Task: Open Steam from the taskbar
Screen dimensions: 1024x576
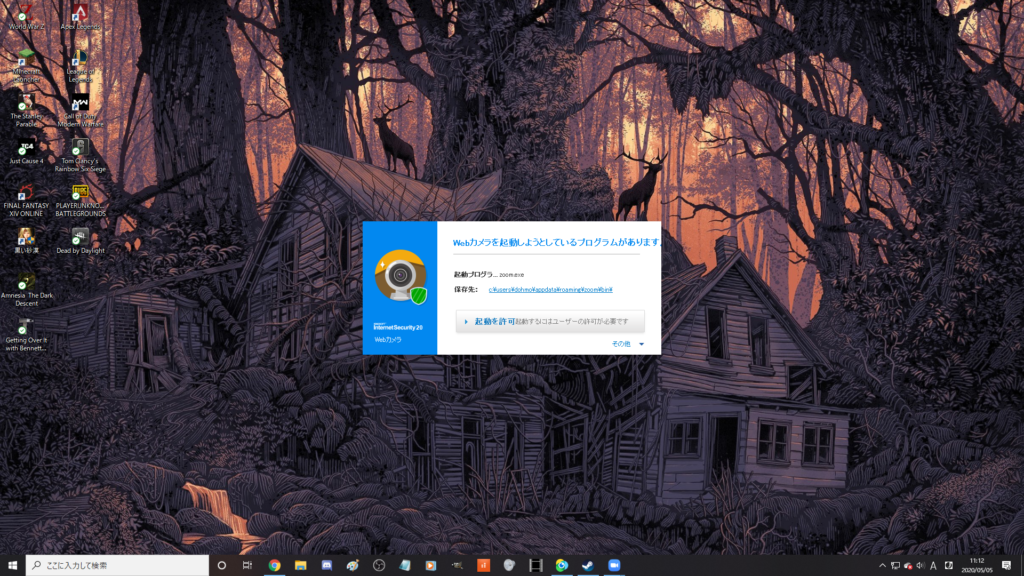Action: click(x=588, y=566)
